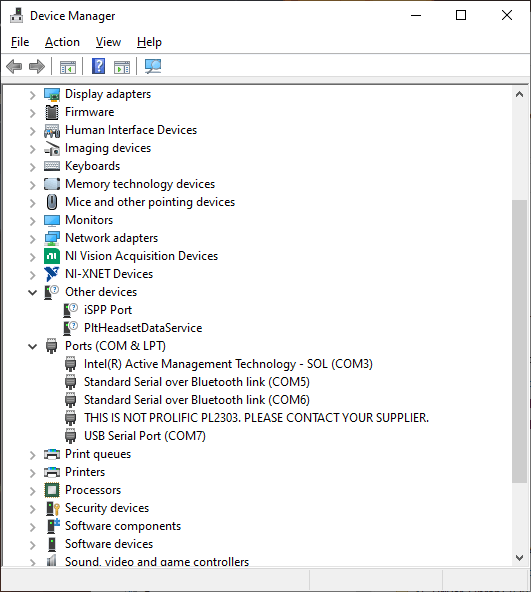Click the NI Vision Acquisition Devices icon
Viewport: 531px width, 592px height.
coord(52,256)
